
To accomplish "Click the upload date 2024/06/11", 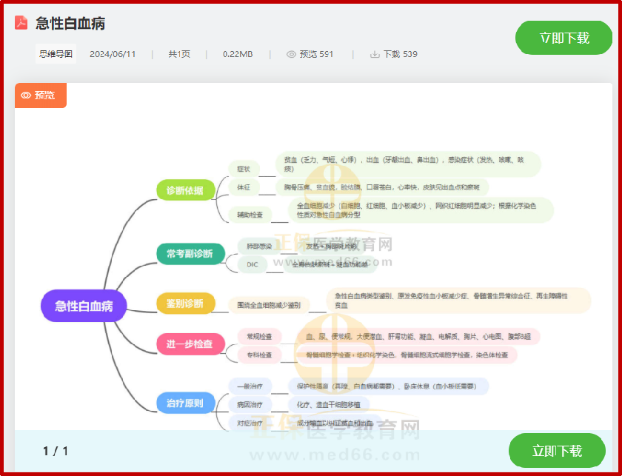I will [112, 54].
